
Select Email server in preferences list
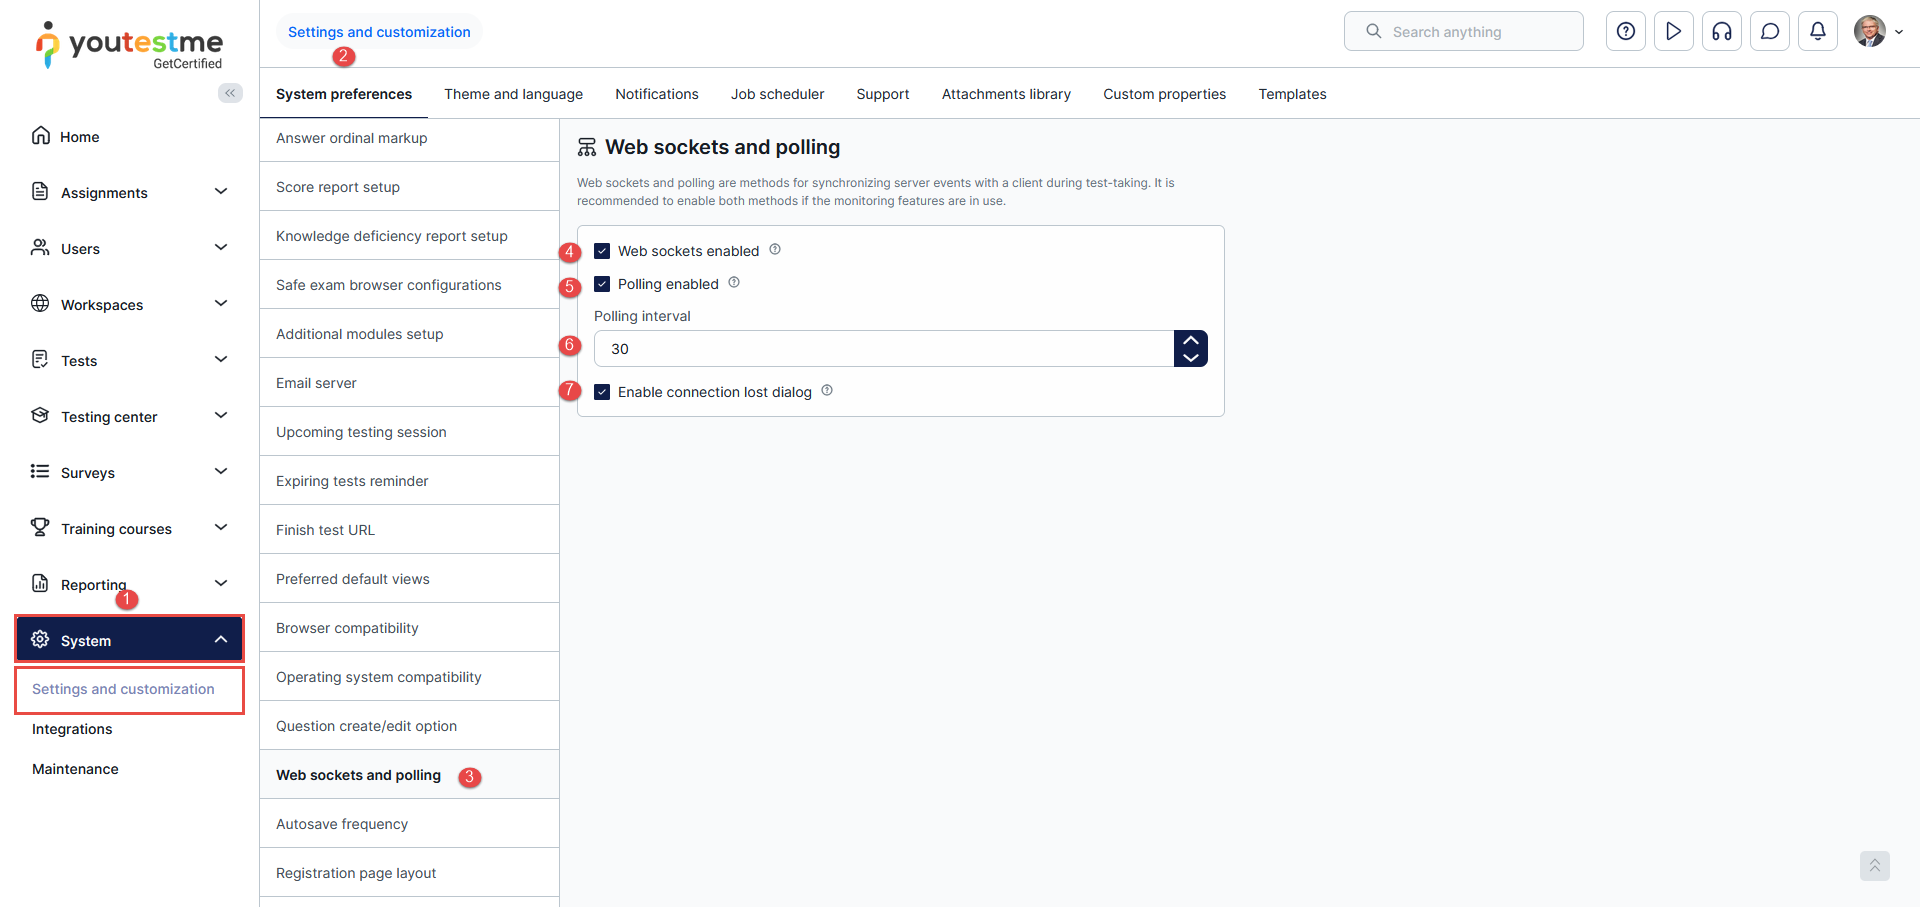316,383
